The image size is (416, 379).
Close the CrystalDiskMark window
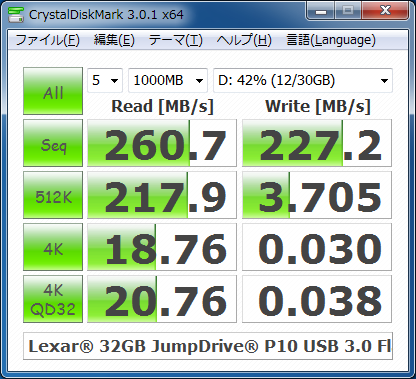coord(385,11)
